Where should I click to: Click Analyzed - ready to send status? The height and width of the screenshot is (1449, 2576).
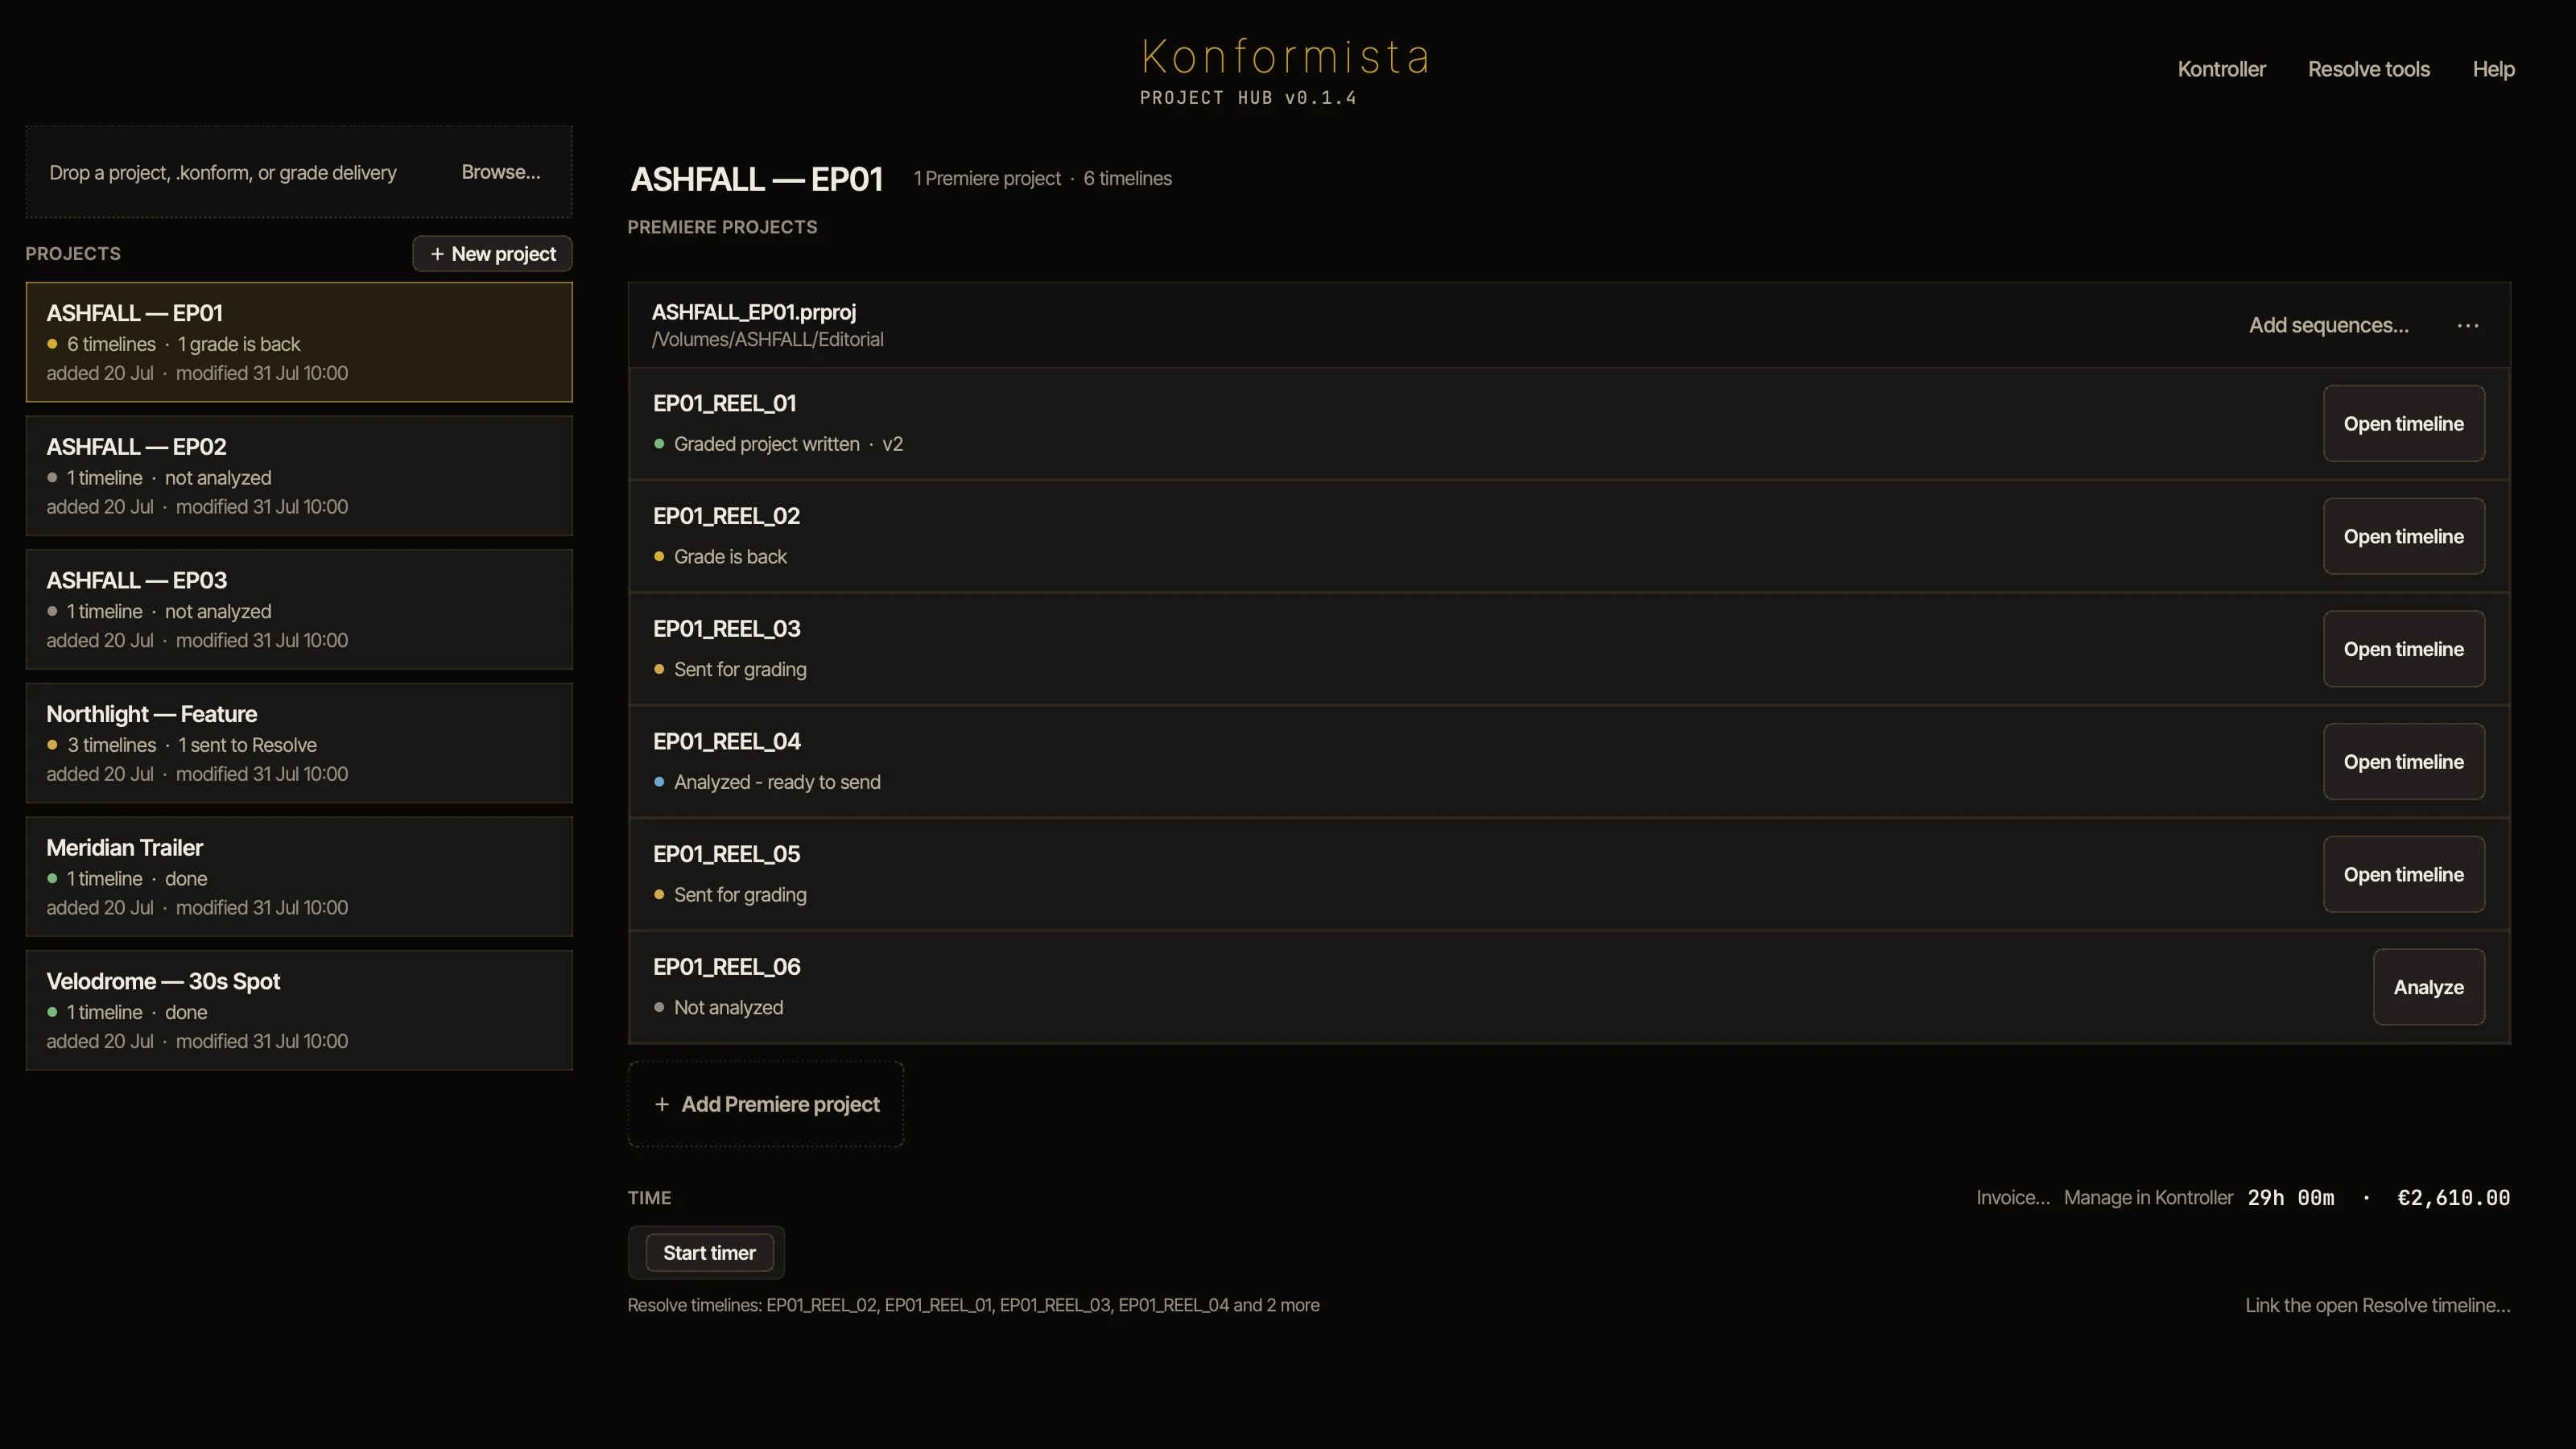pyautogui.click(x=777, y=782)
